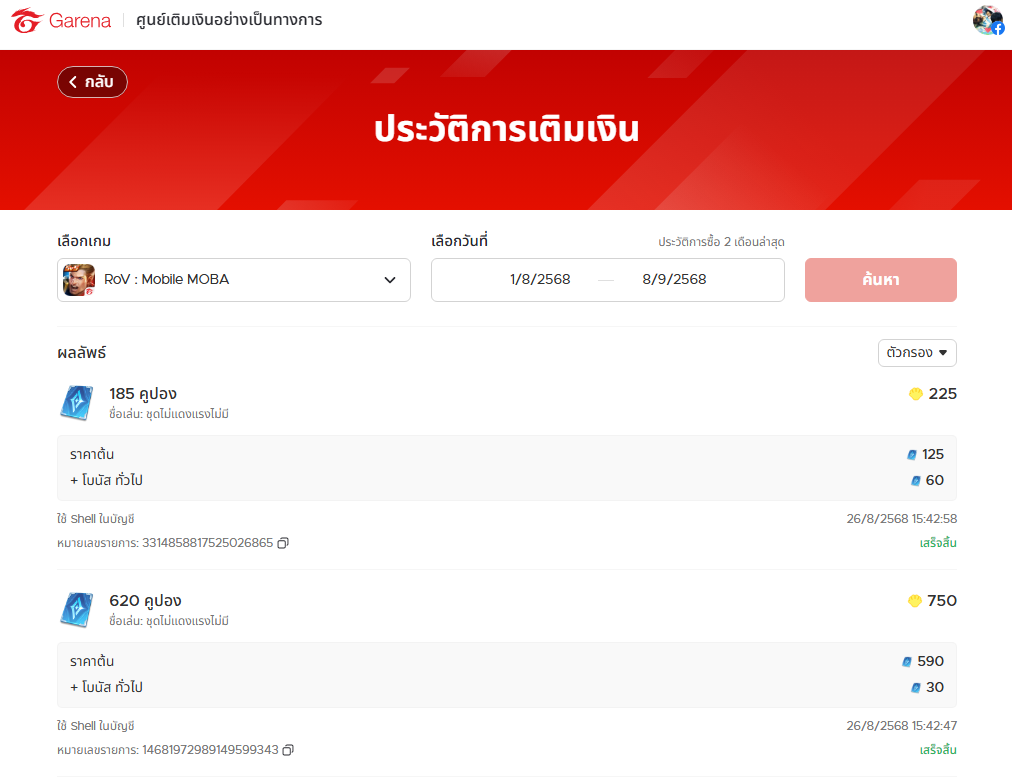
Task: Click เสร็จสิ้น status of 620 คูปอง order
Action: (938, 750)
